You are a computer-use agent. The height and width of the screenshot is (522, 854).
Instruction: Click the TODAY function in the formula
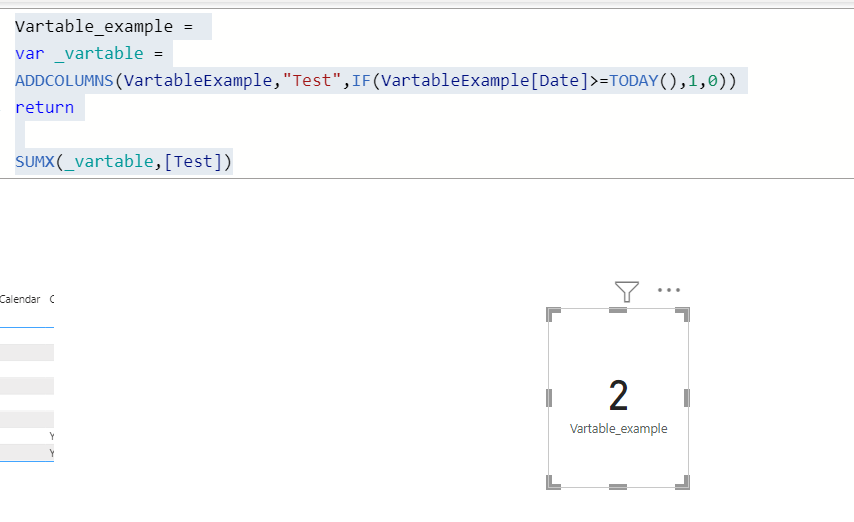pos(633,81)
